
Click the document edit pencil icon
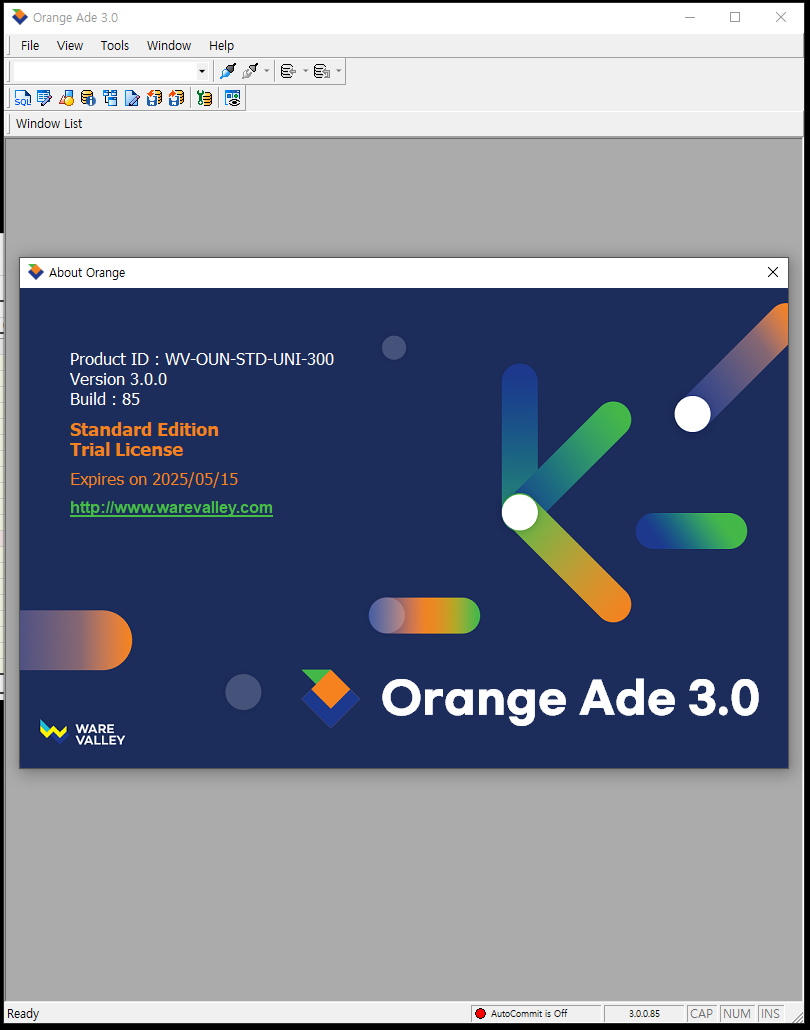pos(132,98)
